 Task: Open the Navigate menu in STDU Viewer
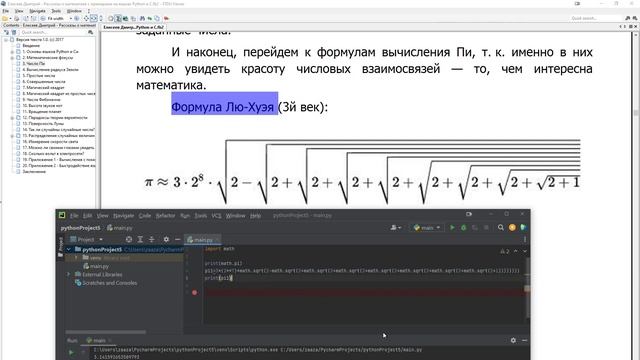(37, 11)
